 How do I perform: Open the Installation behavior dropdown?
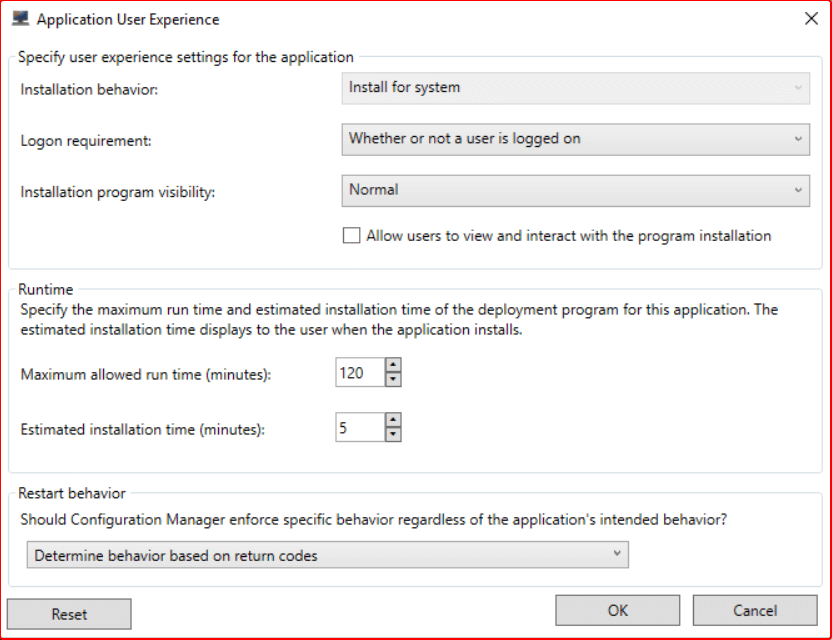click(x=575, y=88)
